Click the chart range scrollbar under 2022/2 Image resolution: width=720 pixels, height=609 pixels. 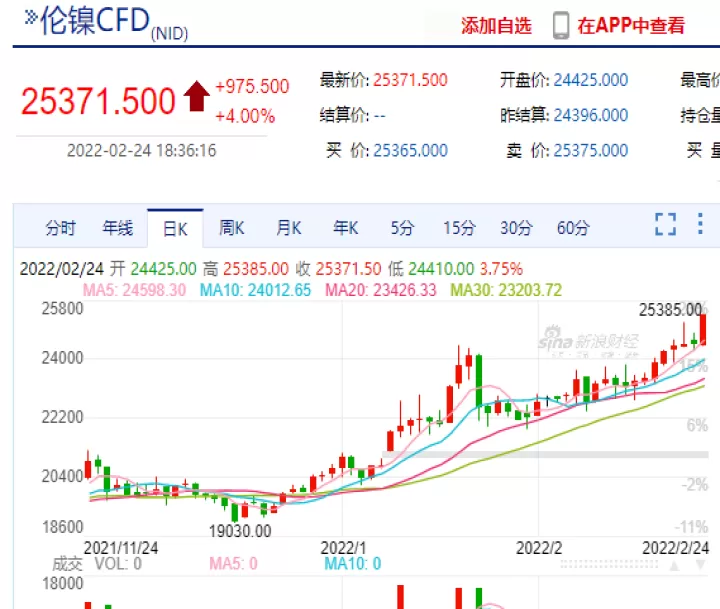point(609,564)
